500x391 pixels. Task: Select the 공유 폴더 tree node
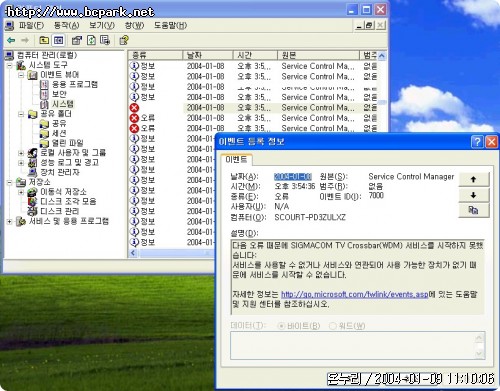[x=56, y=114]
